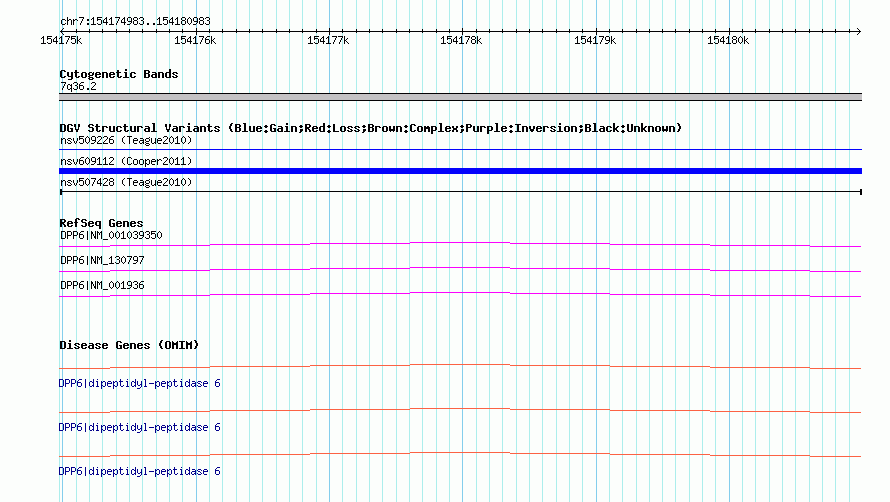
Task: Click the nsv609112 (Cooper2011) variant label
Action: click(x=126, y=161)
